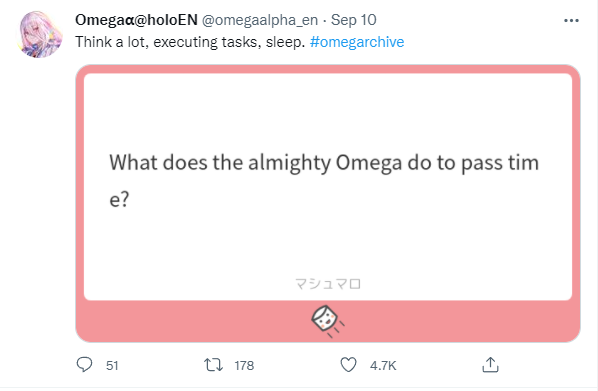
Task: Click the 51 replies count
Action: pos(112,366)
